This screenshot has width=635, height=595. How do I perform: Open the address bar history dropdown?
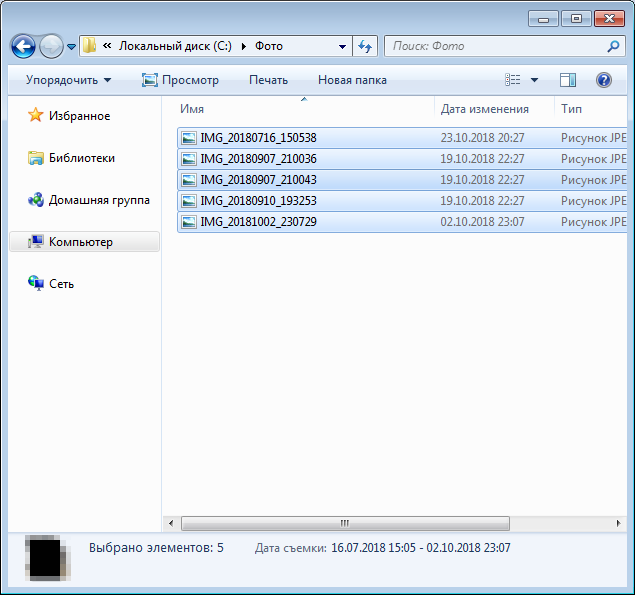click(x=342, y=47)
